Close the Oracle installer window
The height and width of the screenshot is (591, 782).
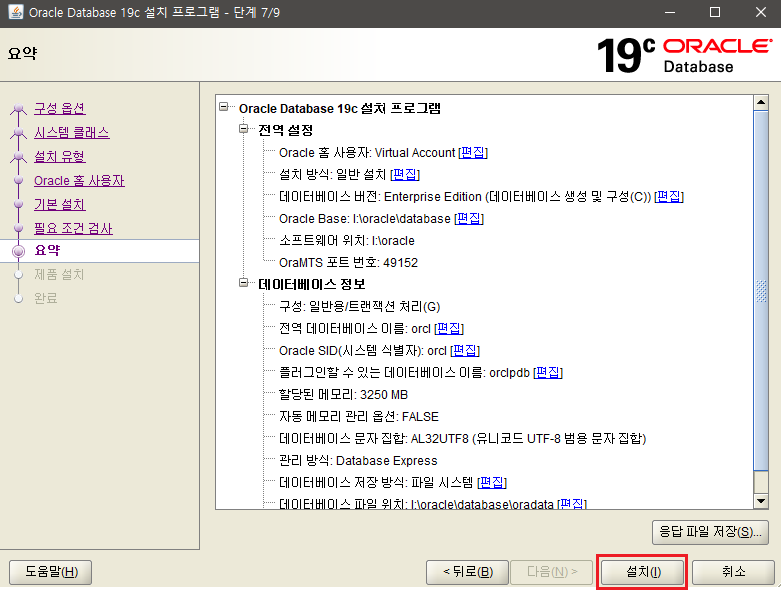coord(760,12)
